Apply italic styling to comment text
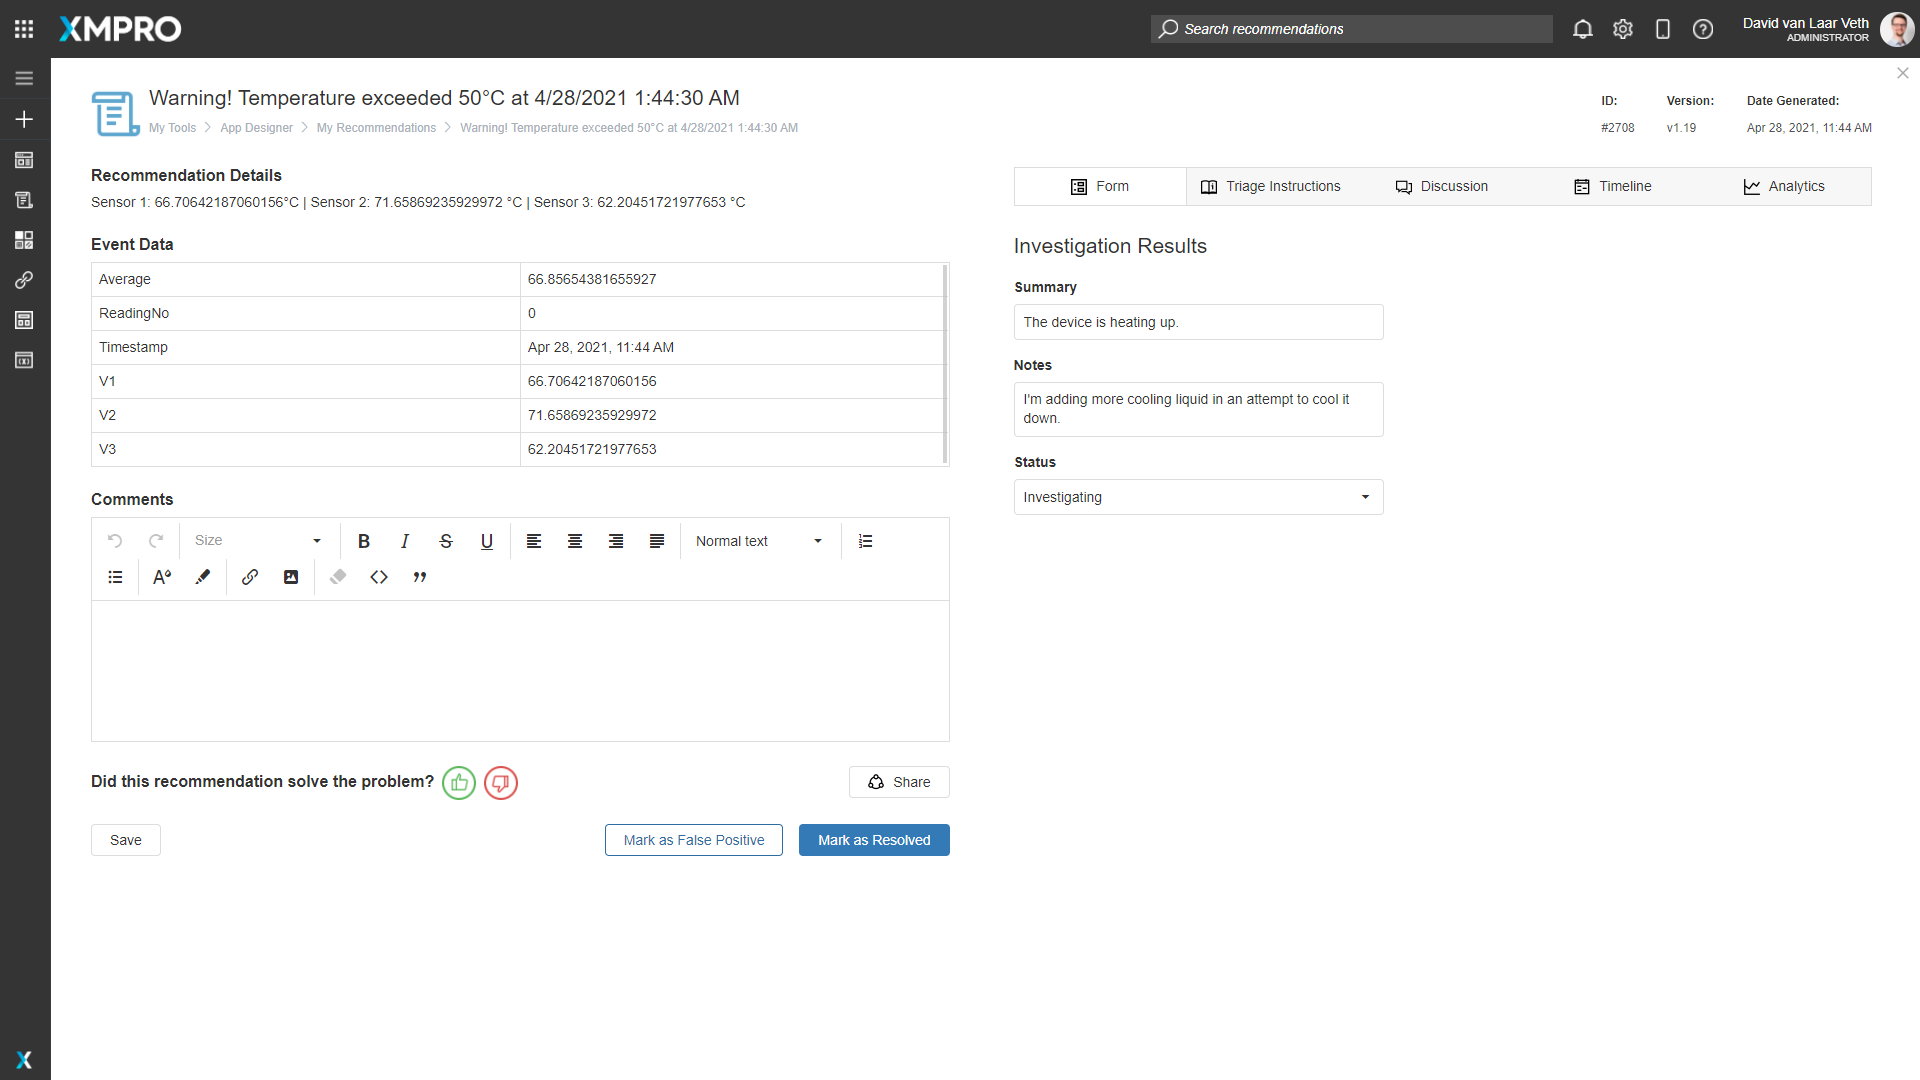This screenshot has height=1080, width=1920. tap(405, 541)
